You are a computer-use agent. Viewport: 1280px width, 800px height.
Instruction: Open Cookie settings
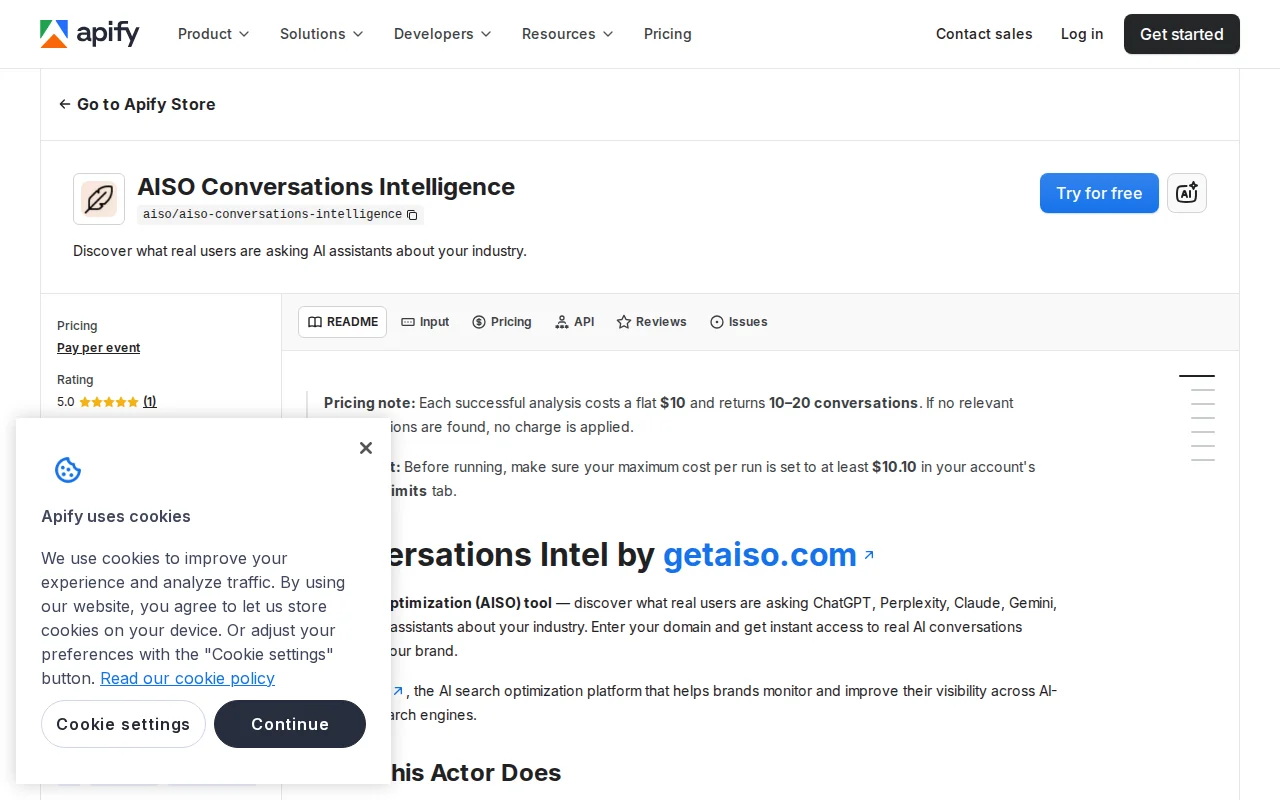click(x=123, y=724)
